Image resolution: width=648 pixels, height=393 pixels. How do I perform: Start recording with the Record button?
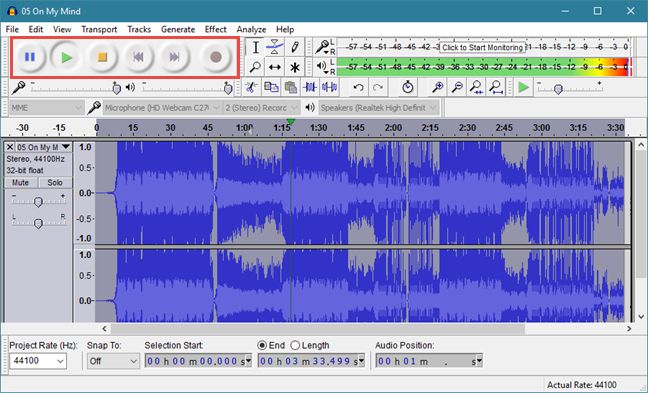(x=215, y=57)
